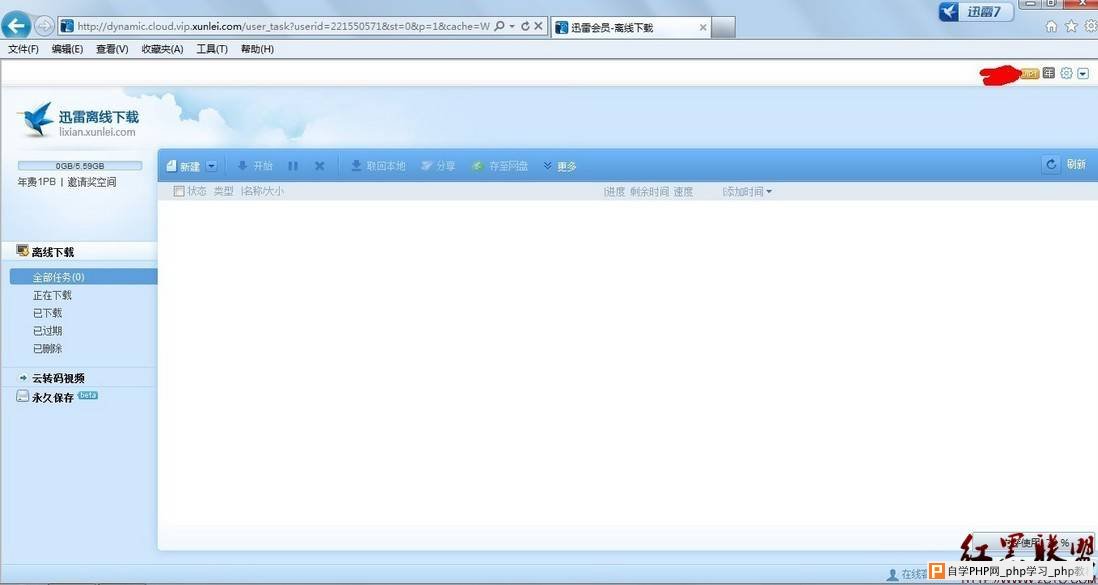1098x585 pixels.
Task: Select 已过期 in sidebar
Action: click(x=47, y=331)
